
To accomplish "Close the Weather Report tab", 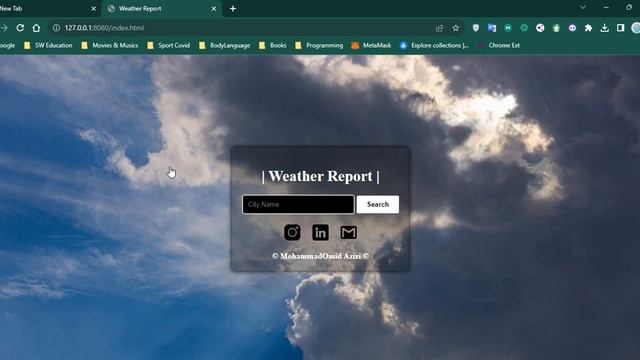I will [x=213, y=9].
